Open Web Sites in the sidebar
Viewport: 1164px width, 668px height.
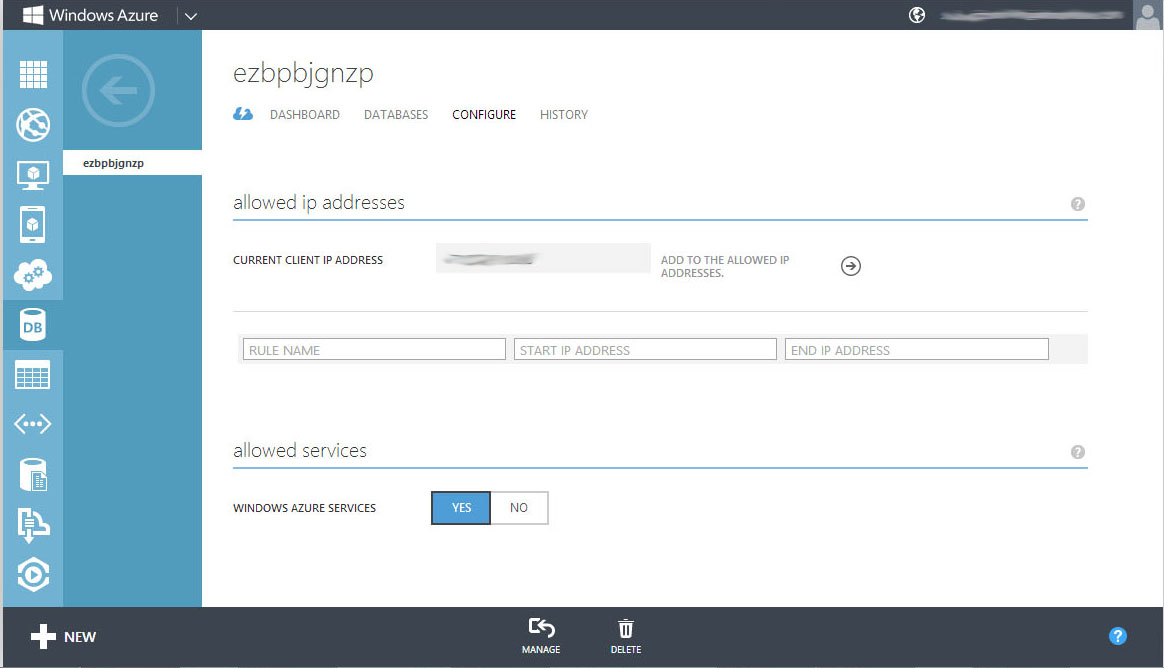point(33,125)
